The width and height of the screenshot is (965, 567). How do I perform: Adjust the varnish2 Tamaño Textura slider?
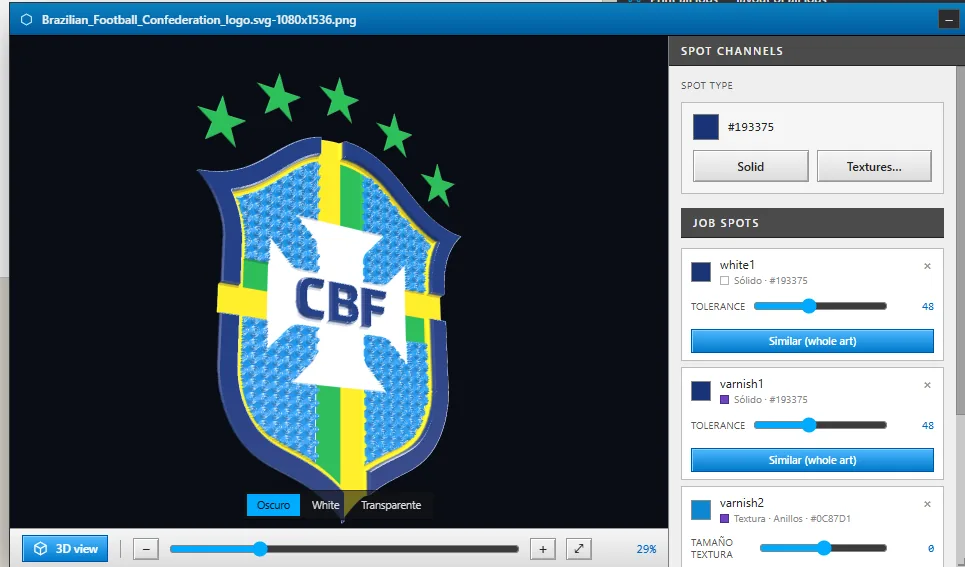pyautogui.click(x=823, y=547)
